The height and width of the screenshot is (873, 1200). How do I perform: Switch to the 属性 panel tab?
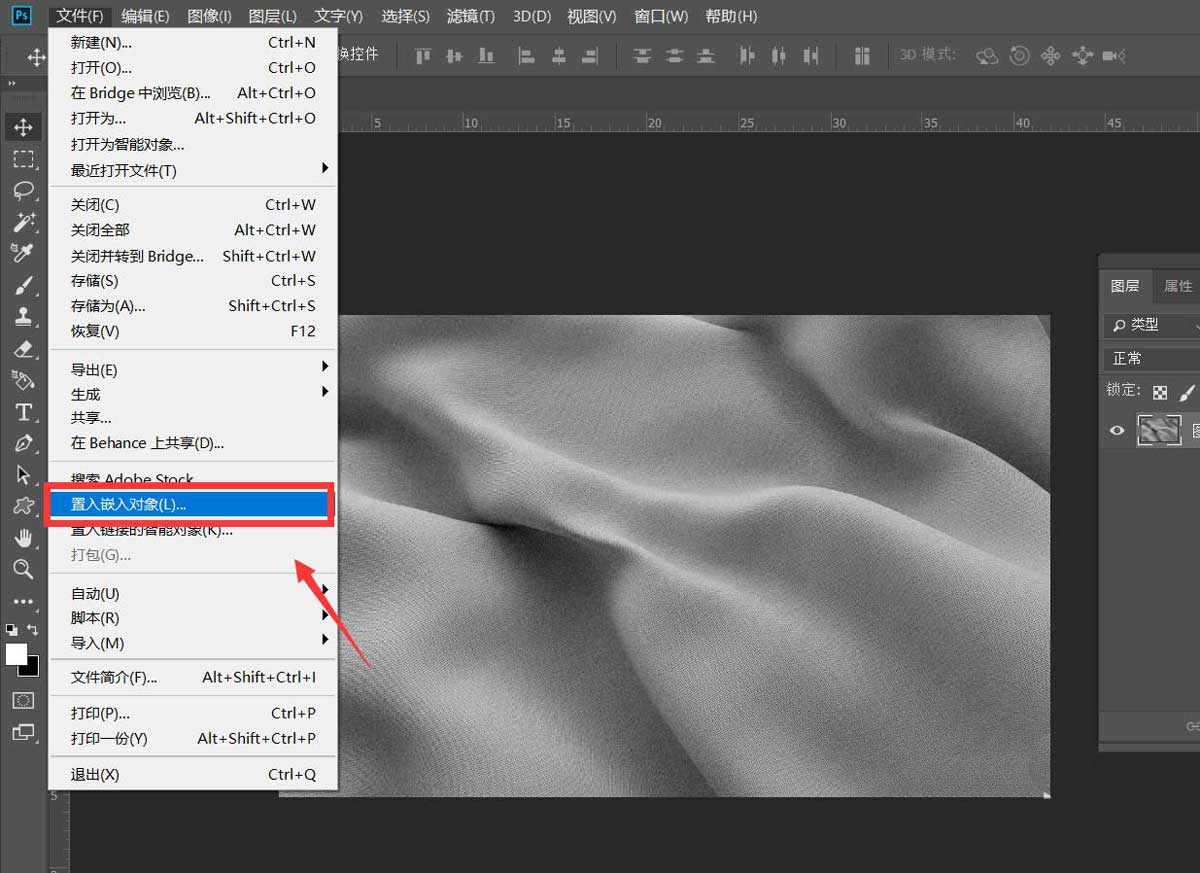(1178, 286)
